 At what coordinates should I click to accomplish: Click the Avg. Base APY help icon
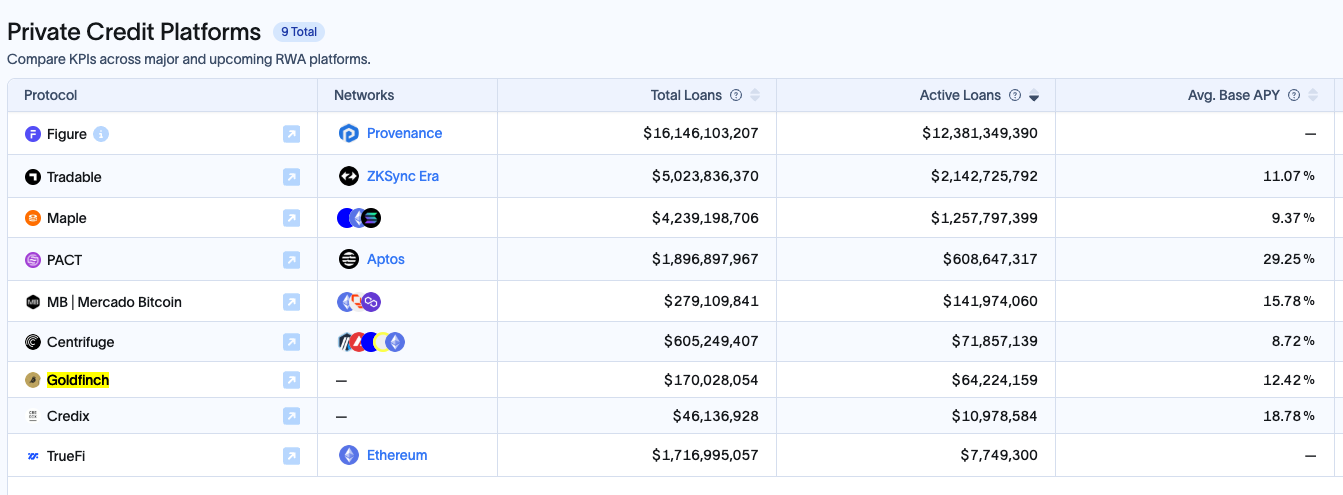click(1294, 96)
